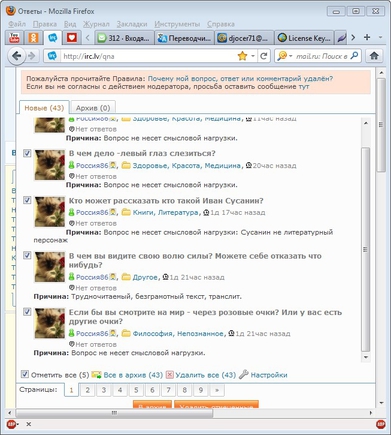The width and height of the screenshot is (391, 435).
Task: Toggle the Отметить все checkbox
Action: tap(25, 374)
